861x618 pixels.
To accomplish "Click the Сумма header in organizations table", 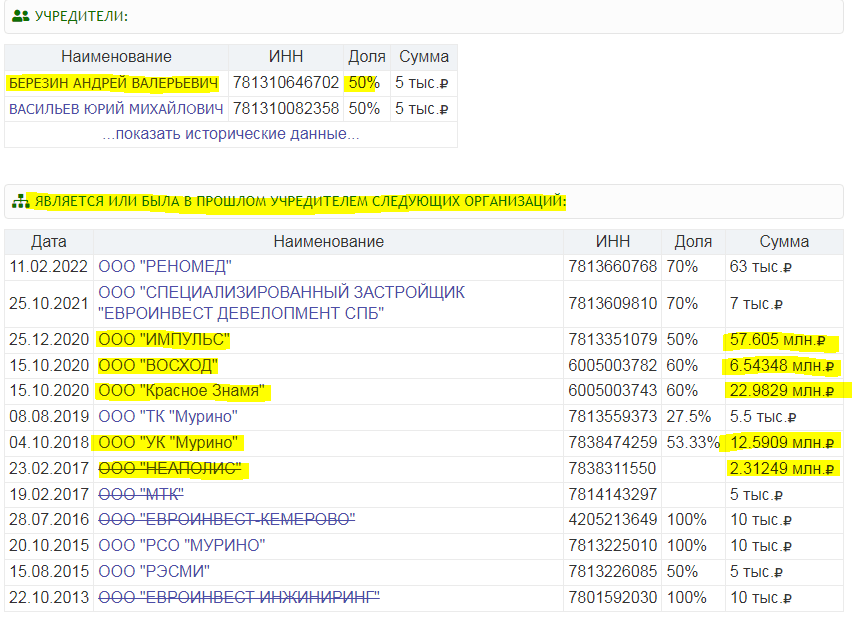I will (x=784, y=241).
